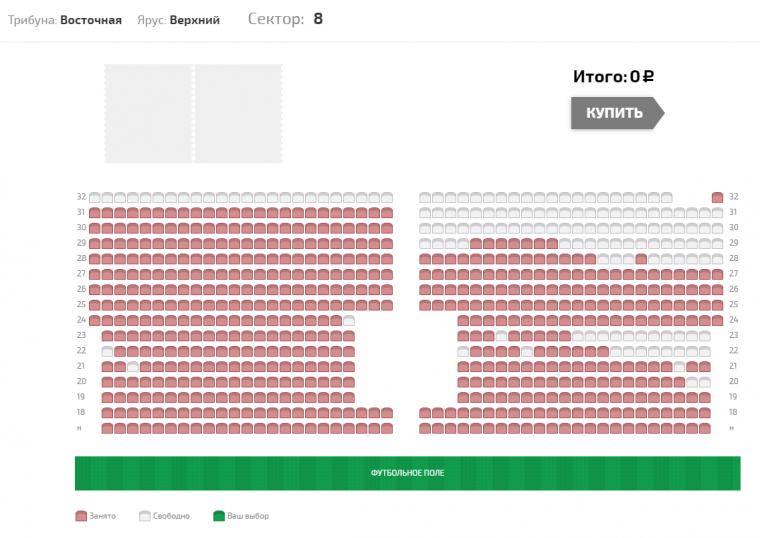
Task: Click the green Ваш выбор legend icon
Action: click(219, 516)
